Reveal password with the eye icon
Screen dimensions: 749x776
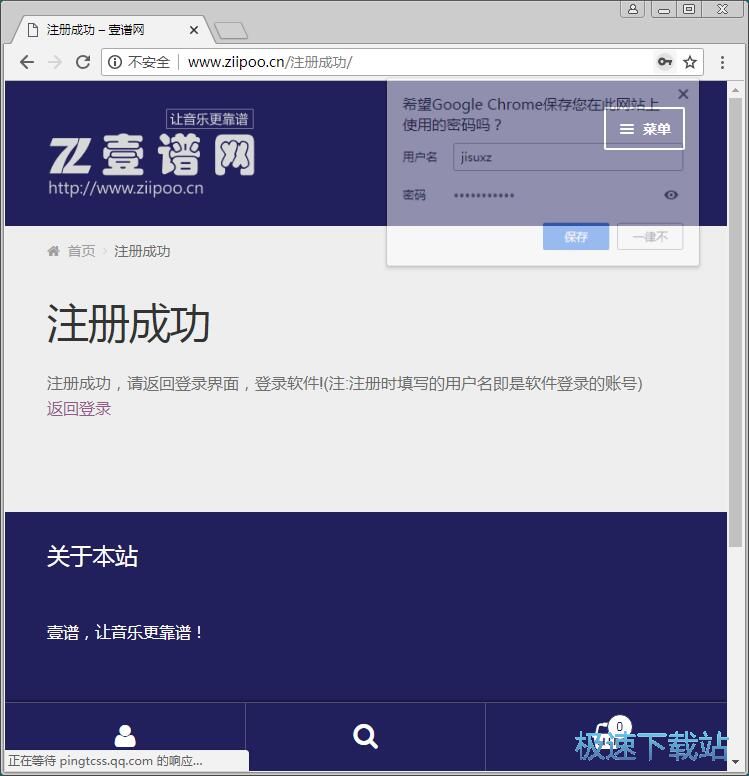click(x=671, y=195)
